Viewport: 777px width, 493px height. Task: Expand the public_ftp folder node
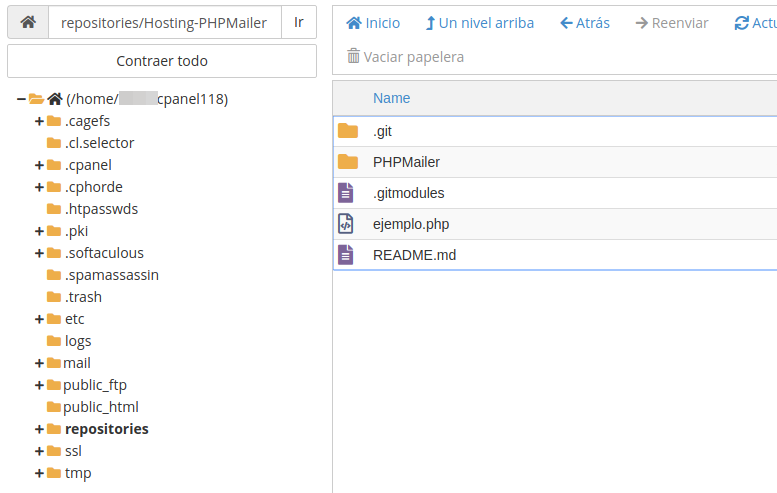[x=39, y=385]
